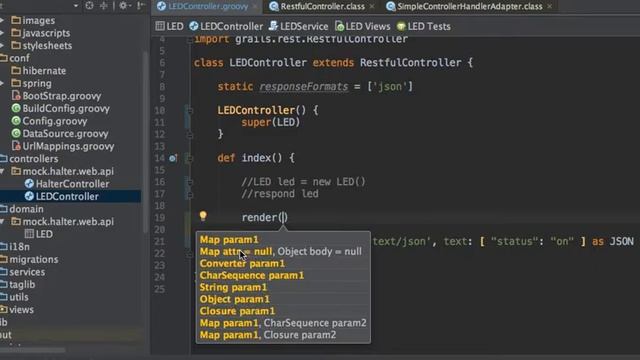Collapse mock.halter.web.api under controllers

click(2, 171)
